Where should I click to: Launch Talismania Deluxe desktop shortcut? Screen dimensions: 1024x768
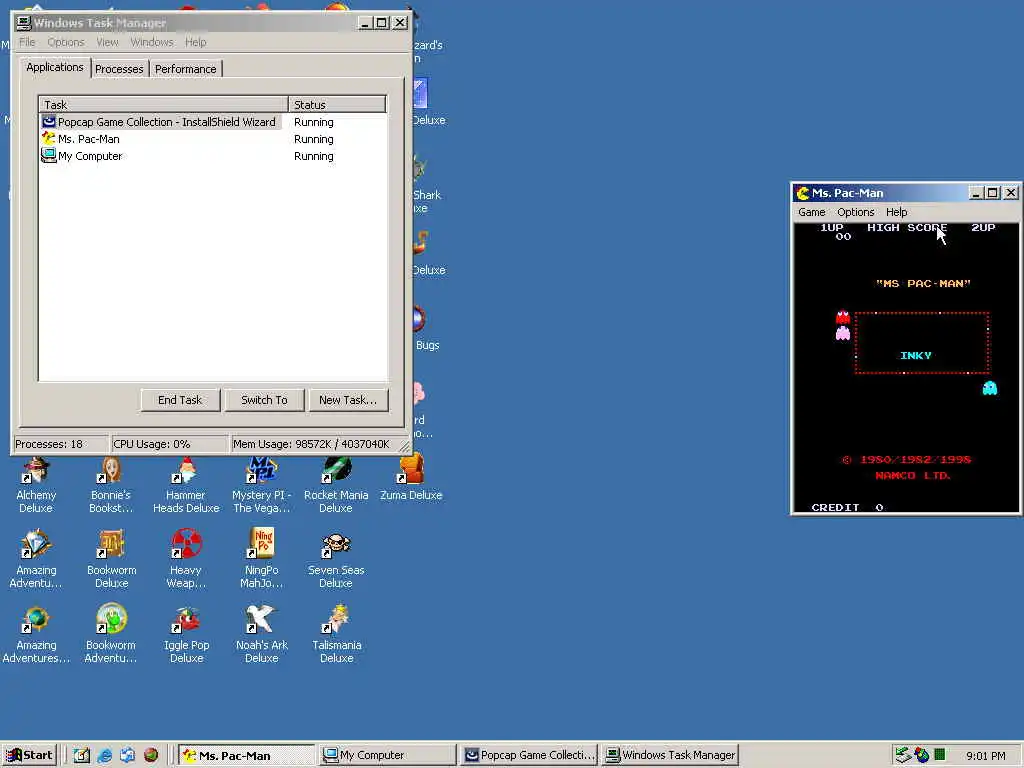[336, 635]
